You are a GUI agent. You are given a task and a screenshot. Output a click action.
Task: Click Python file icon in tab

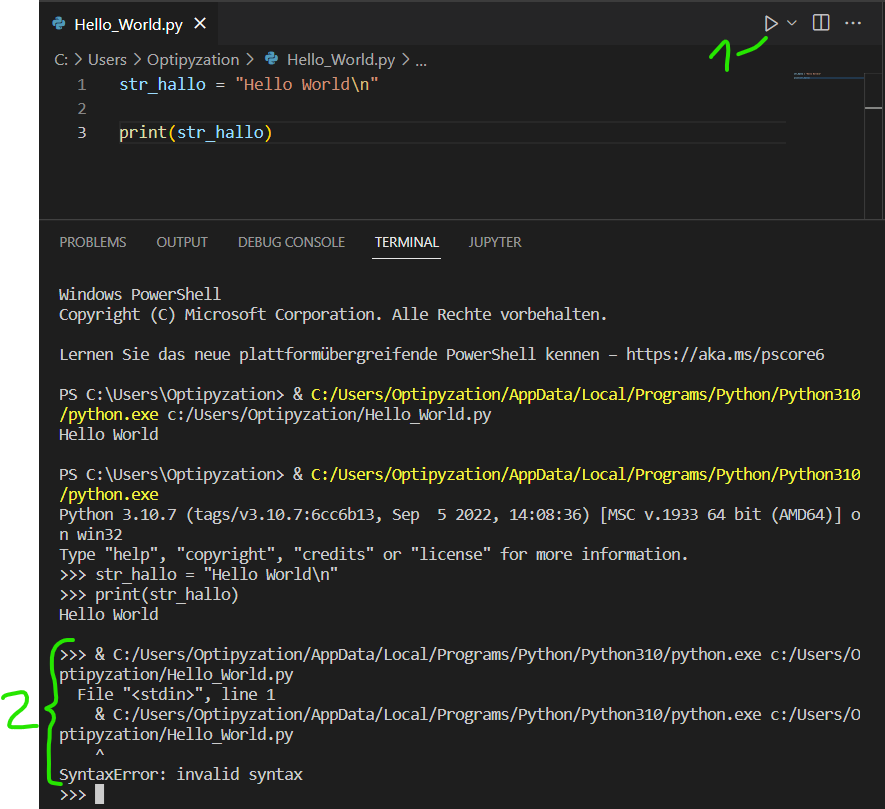(59, 24)
